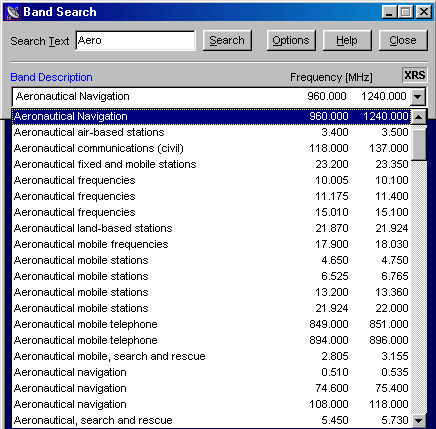Viewport: 436px width, 429px height.
Task: Click the 3.155 end frequency value
Action: [395, 356]
